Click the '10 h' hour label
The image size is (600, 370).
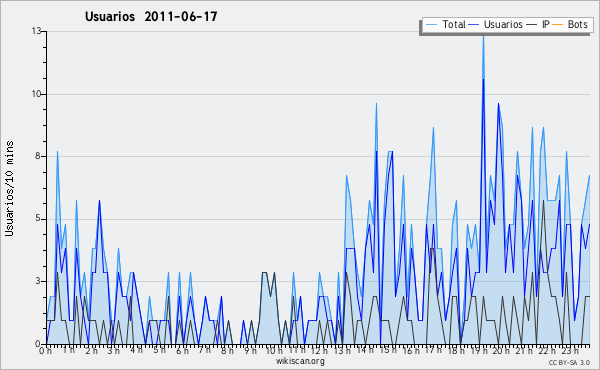[274, 351]
